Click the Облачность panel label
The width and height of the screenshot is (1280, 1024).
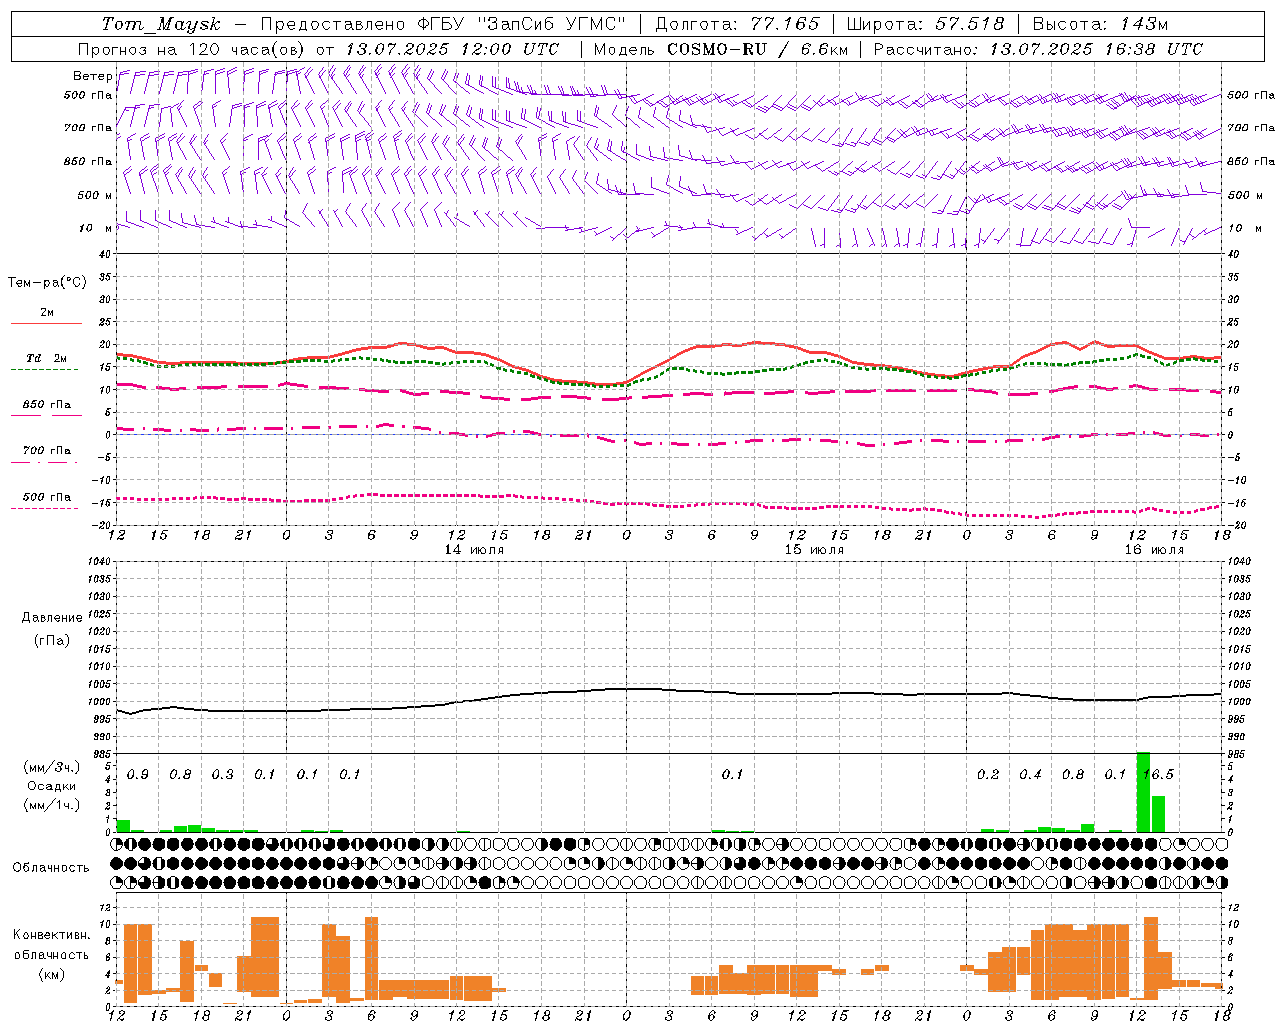click(51, 868)
